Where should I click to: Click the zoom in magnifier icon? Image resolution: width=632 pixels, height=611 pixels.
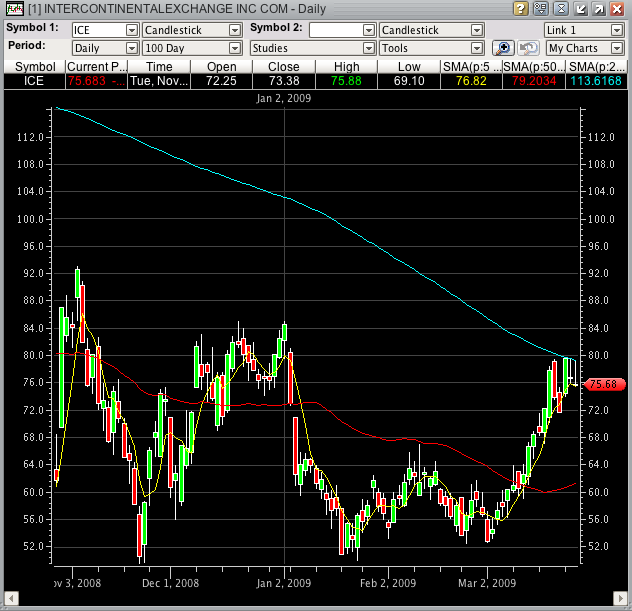[x=504, y=48]
